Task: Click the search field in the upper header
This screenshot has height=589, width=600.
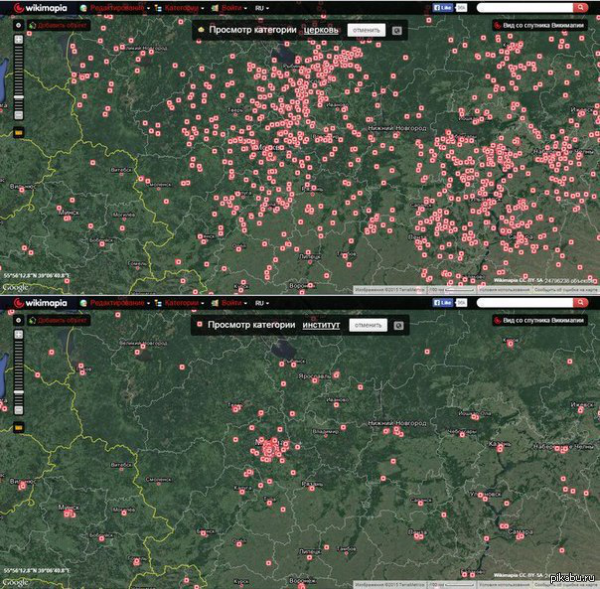Action: click(525, 7)
